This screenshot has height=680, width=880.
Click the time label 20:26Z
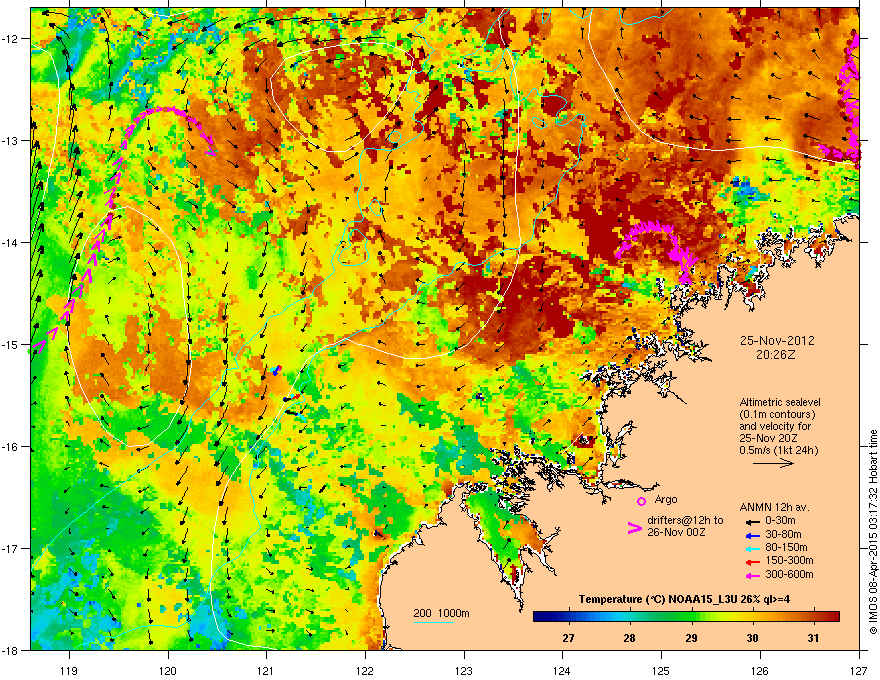pos(777,355)
